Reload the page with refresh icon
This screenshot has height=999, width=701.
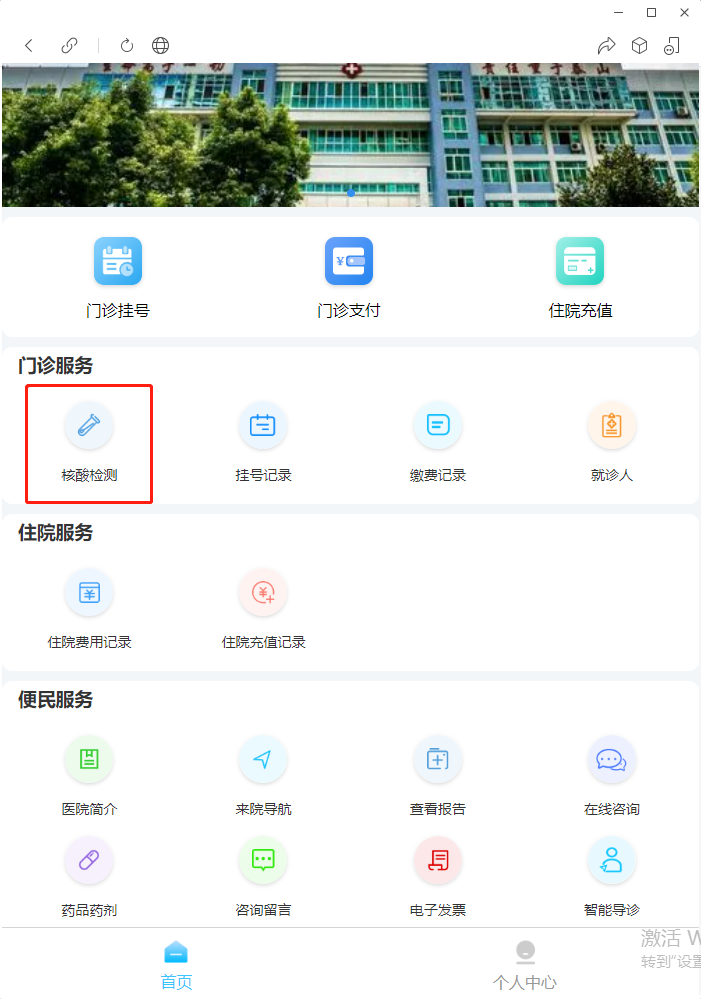[x=127, y=45]
